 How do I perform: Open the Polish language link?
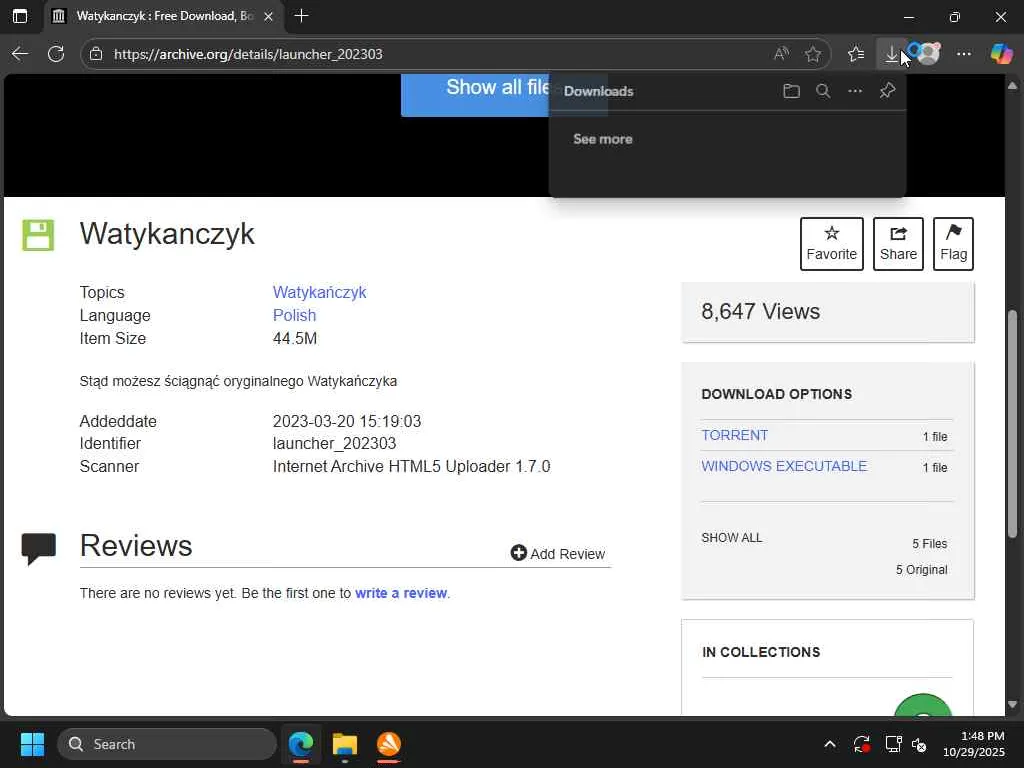point(294,315)
